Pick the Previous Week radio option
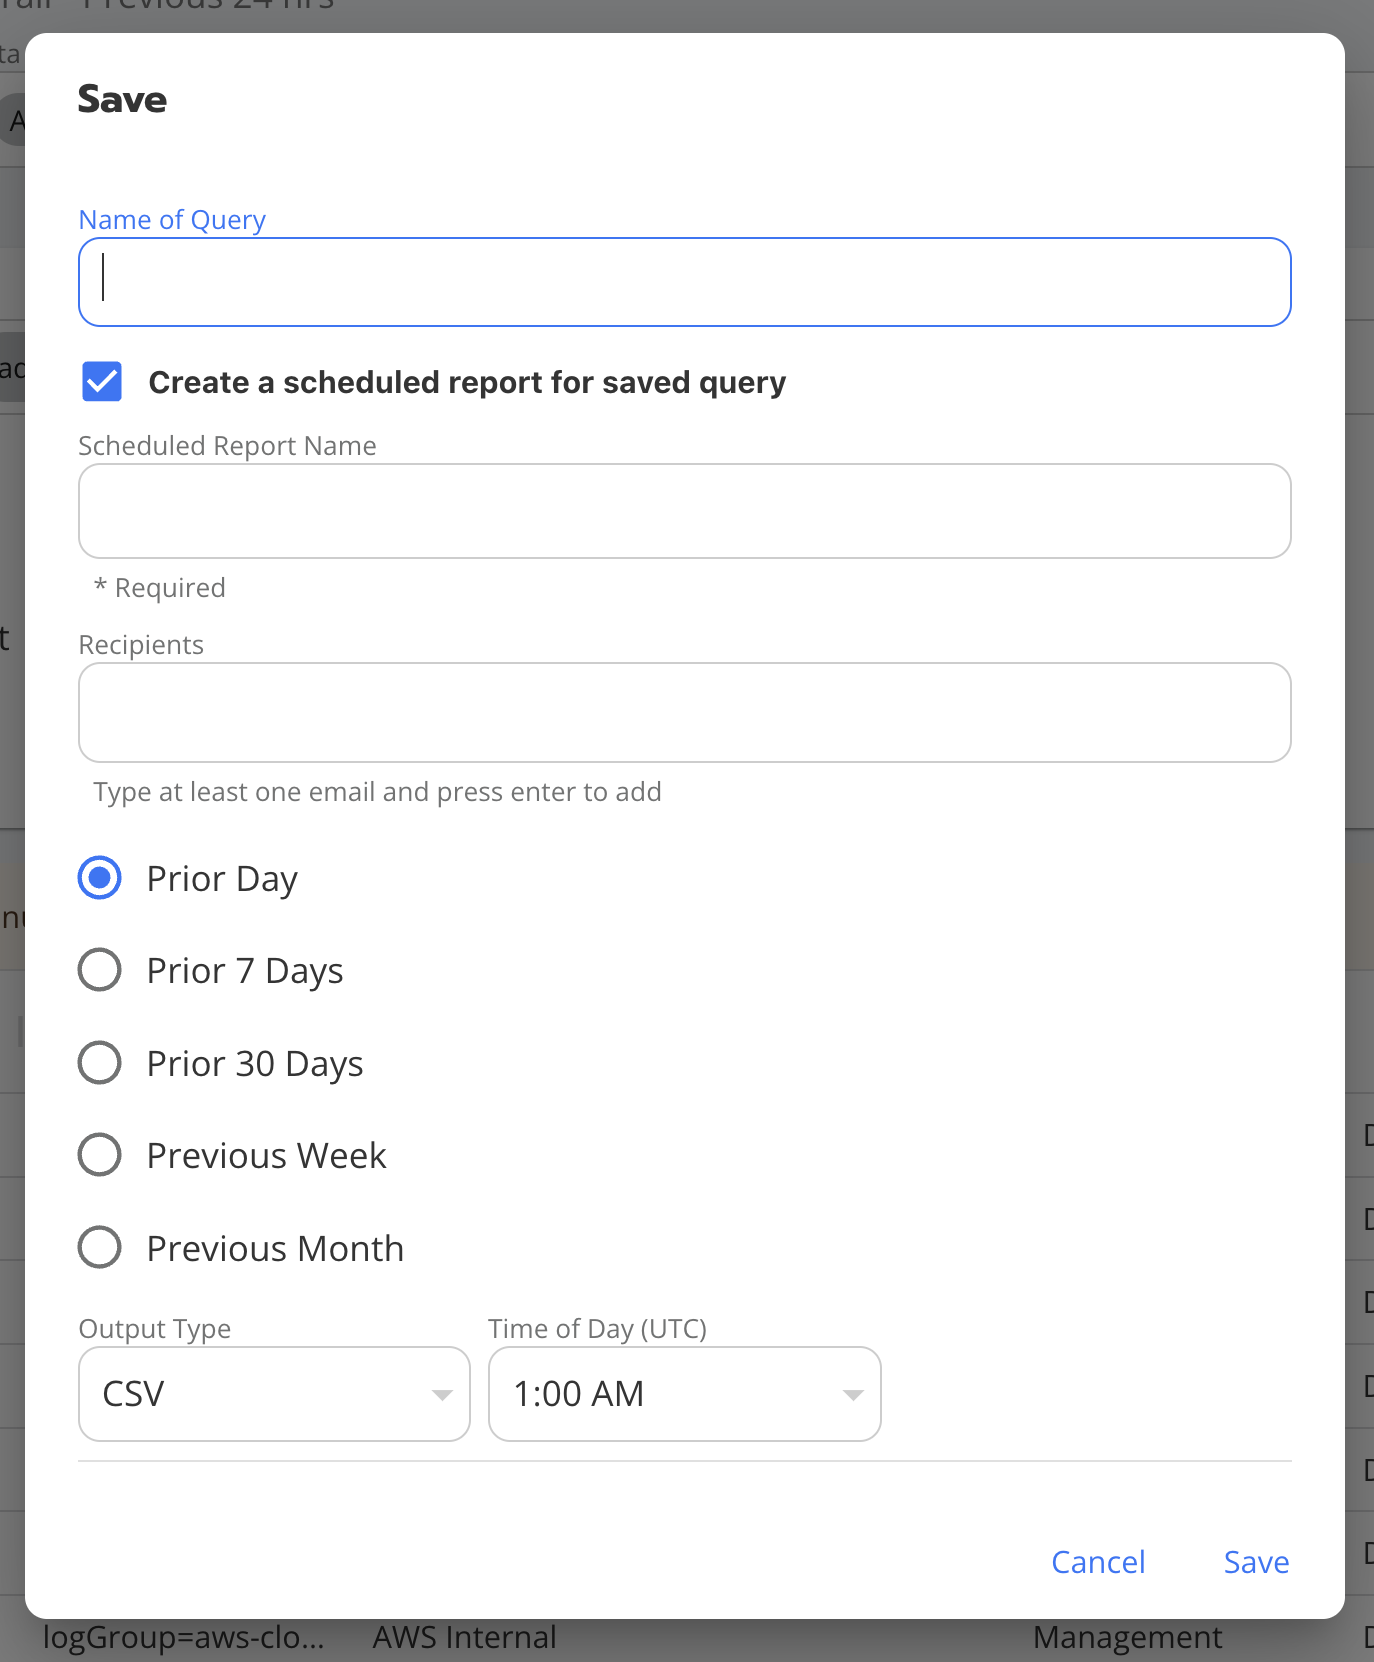 click(100, 1155)
